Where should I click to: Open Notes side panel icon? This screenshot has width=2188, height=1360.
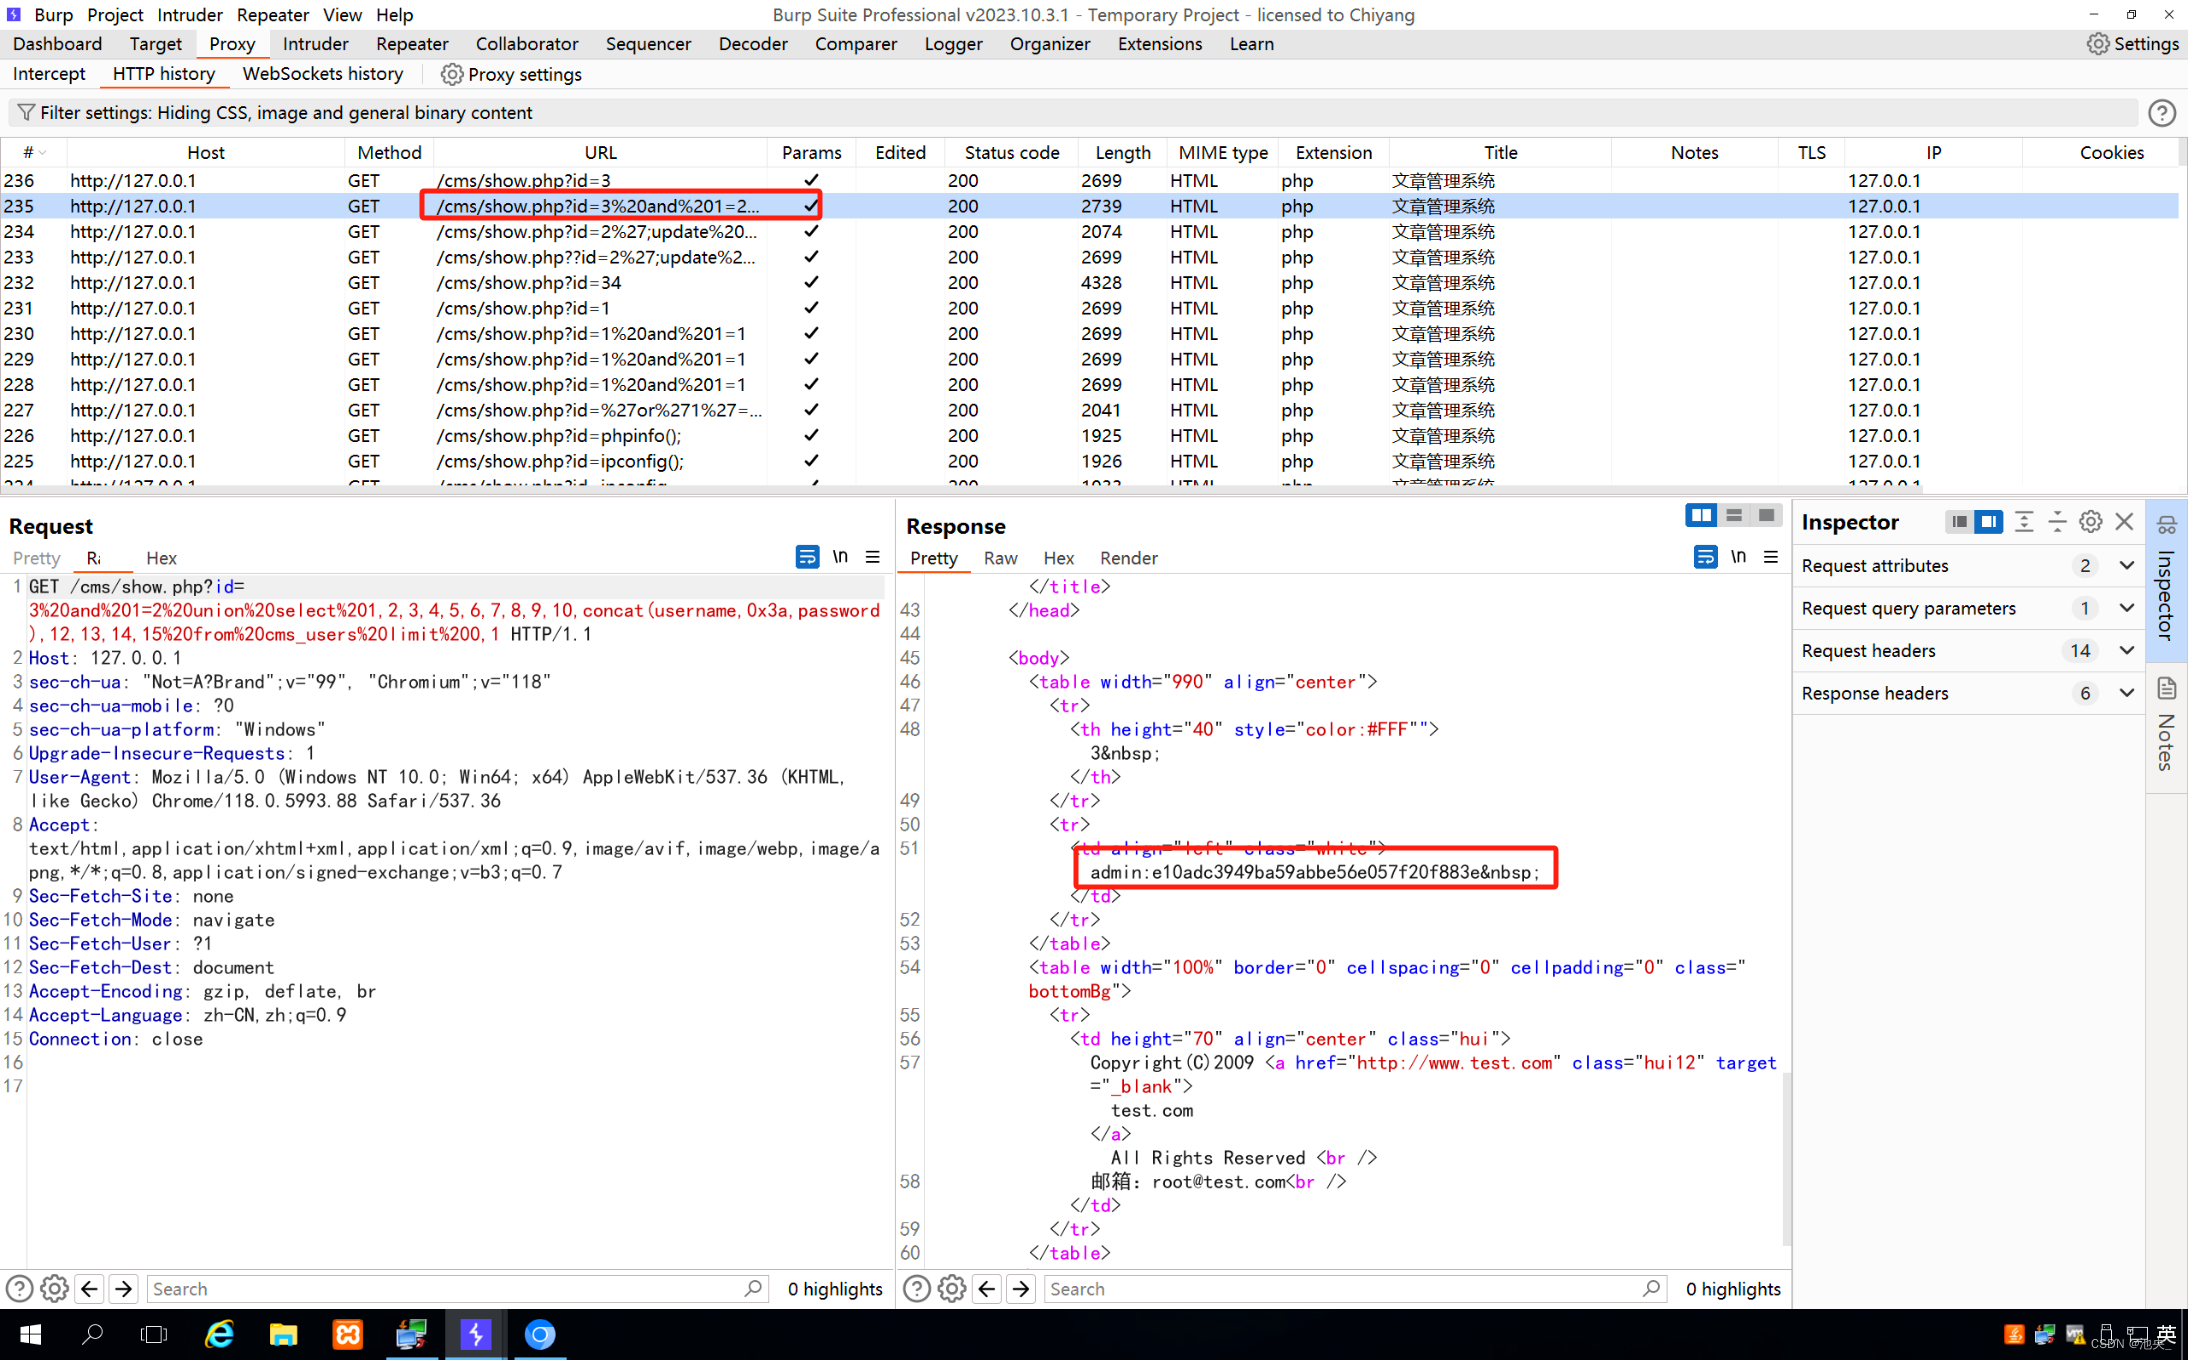pos(2166,690)
